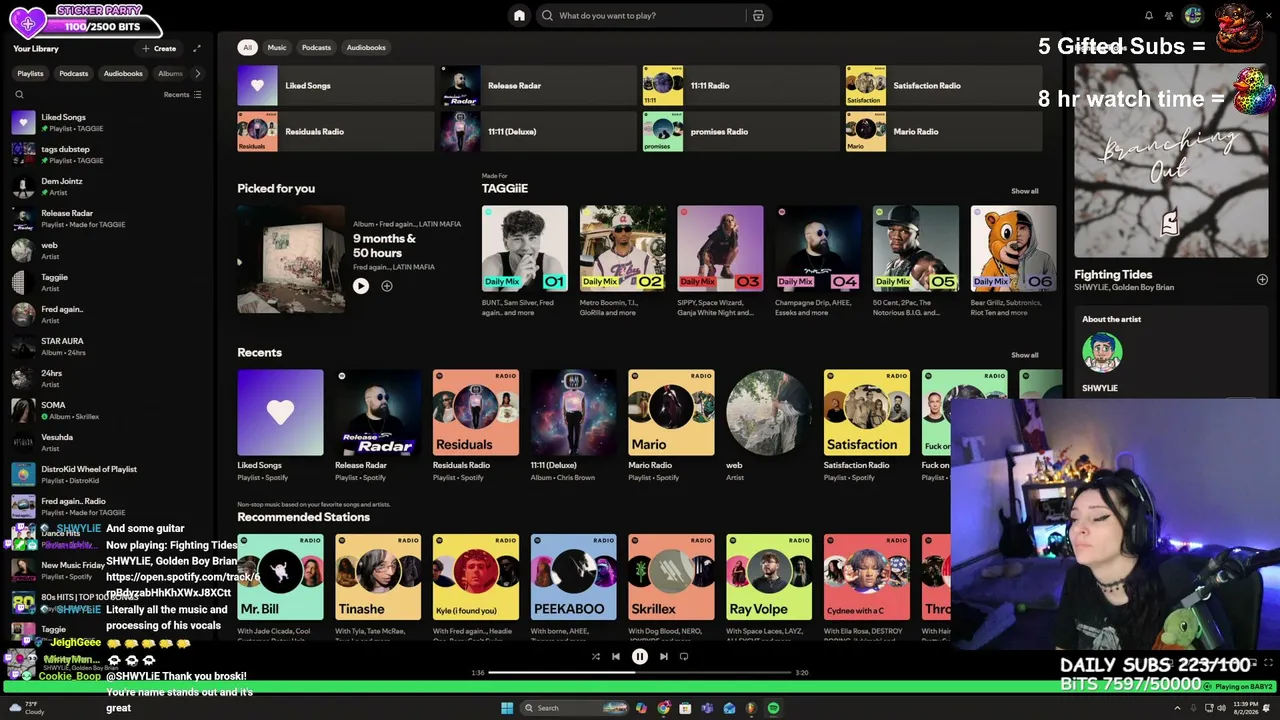Filter the home feed by Podcasts
1280x720 pixels.
(x=316, y=47)
